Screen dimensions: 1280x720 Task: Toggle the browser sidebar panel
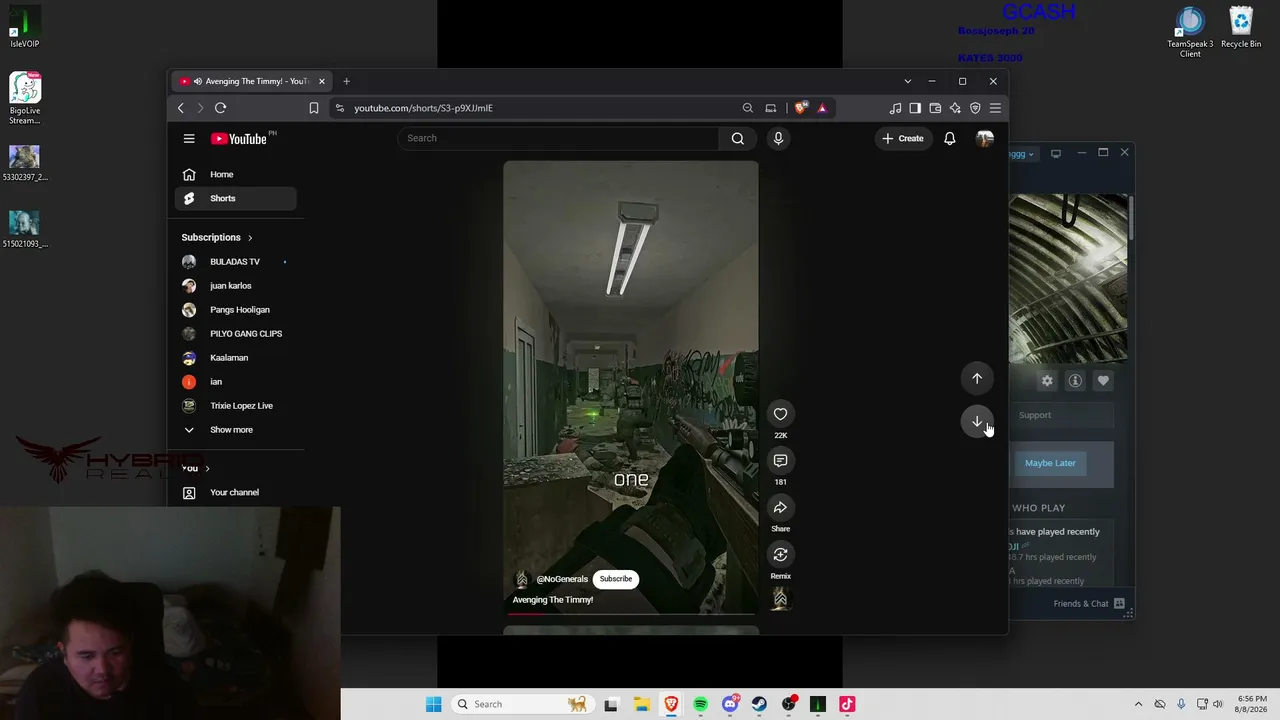pos(915,108)
